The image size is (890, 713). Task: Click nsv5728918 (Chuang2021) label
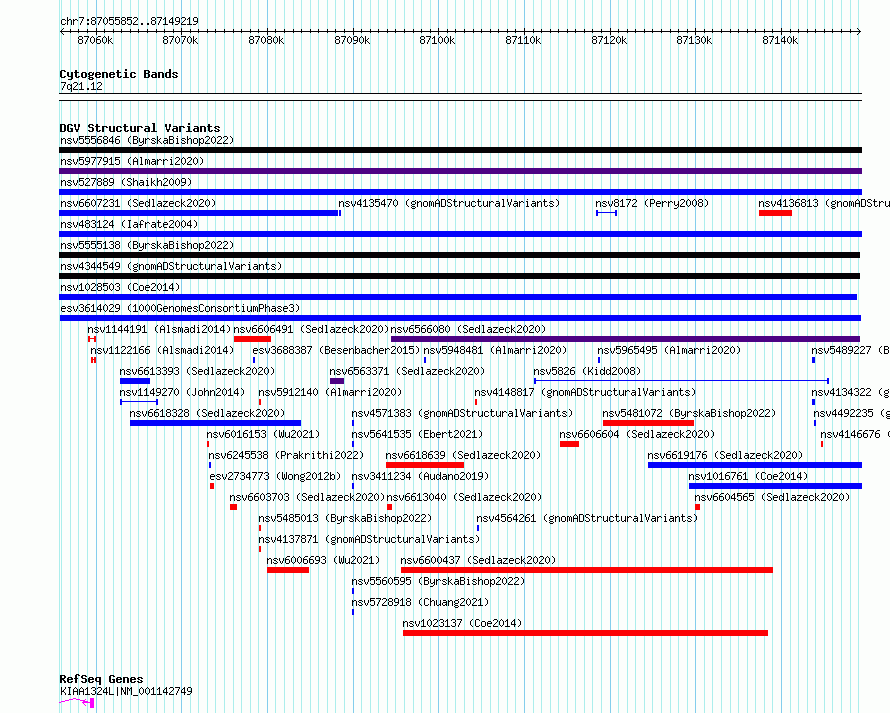point(420,602)
